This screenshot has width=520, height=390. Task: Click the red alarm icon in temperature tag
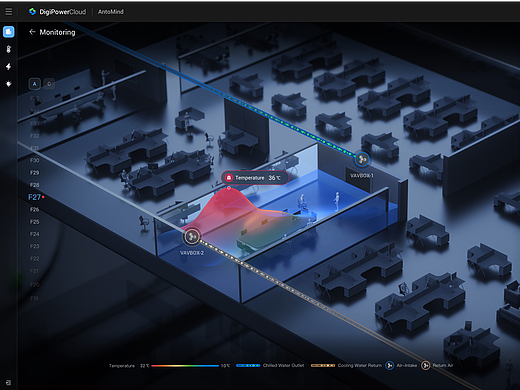(229, 178)
